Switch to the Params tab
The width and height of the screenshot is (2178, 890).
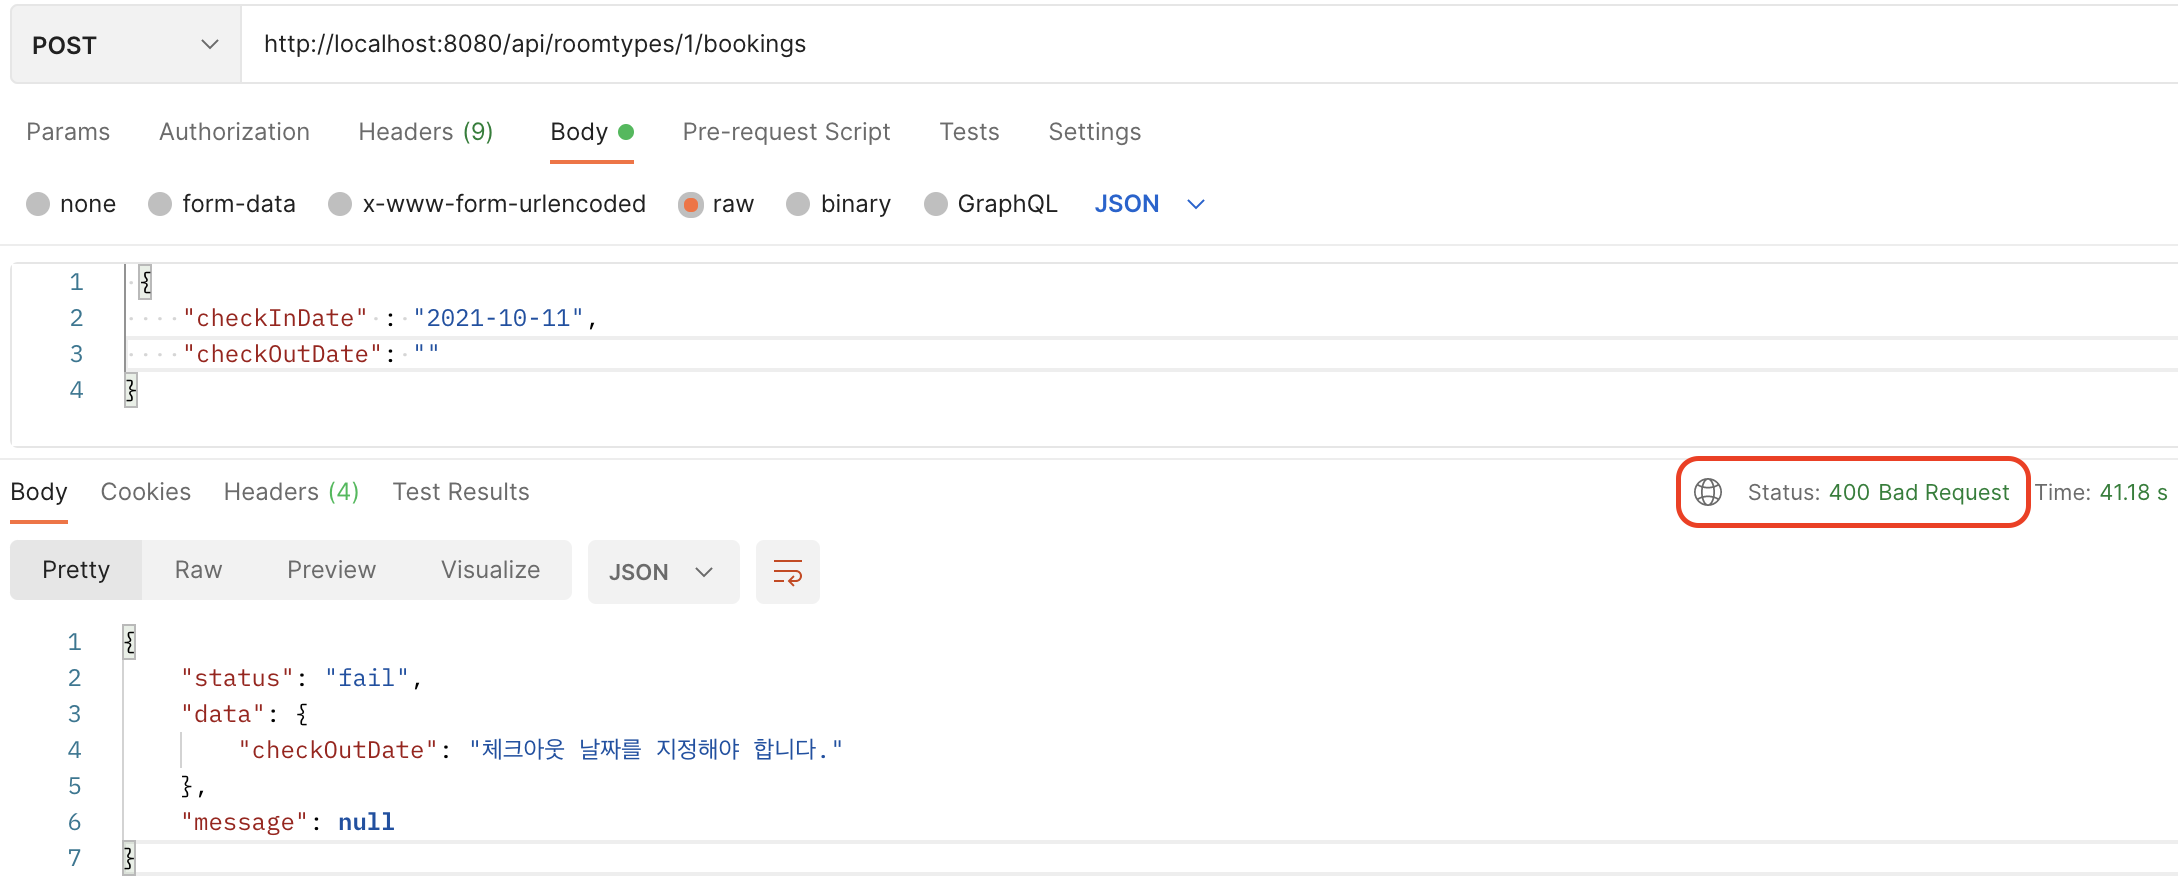68,132
